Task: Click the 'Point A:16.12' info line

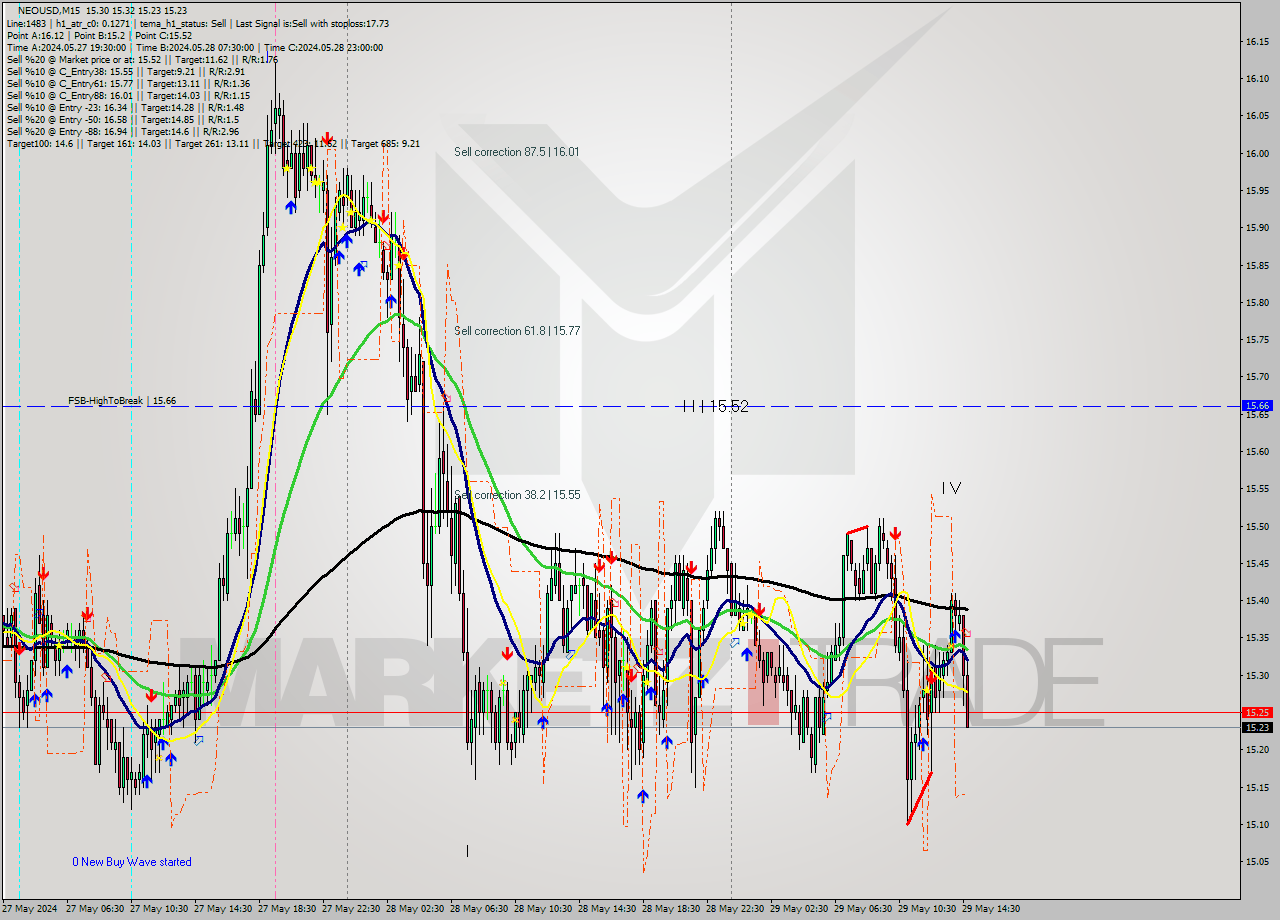Action: (x=98, y=35)
